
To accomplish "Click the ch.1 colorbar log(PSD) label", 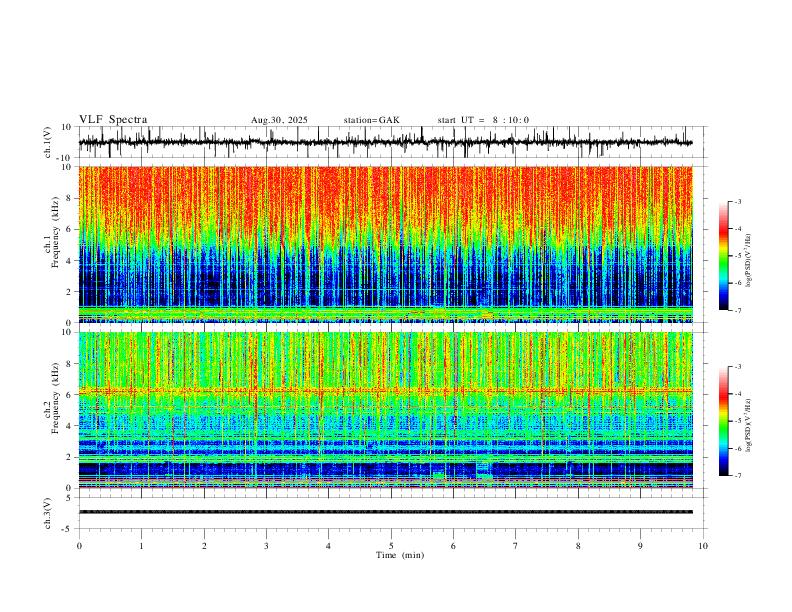I will point(749,261).
